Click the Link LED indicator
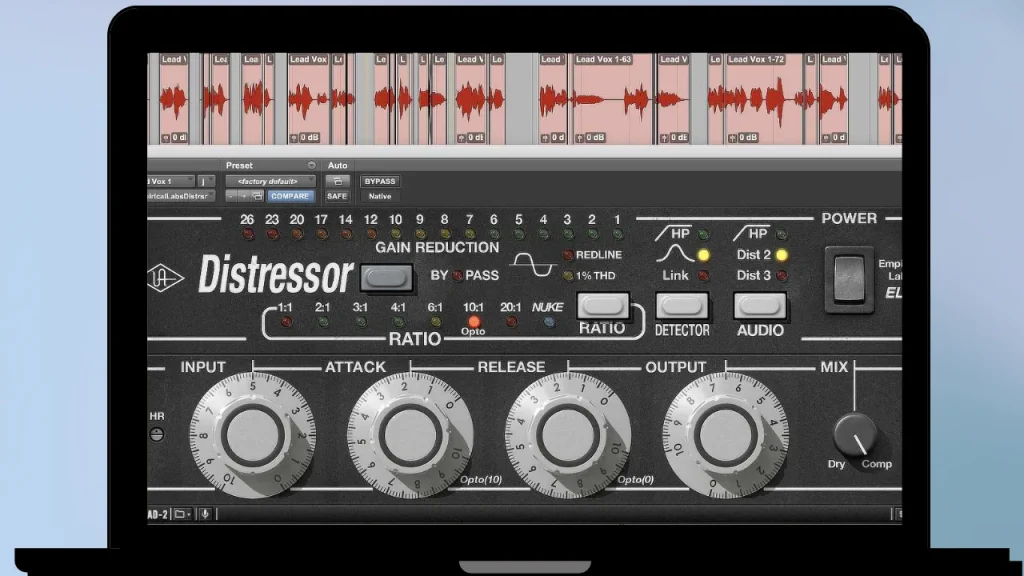The height and width of the screenshot is (576, 1024). point(703,276)
